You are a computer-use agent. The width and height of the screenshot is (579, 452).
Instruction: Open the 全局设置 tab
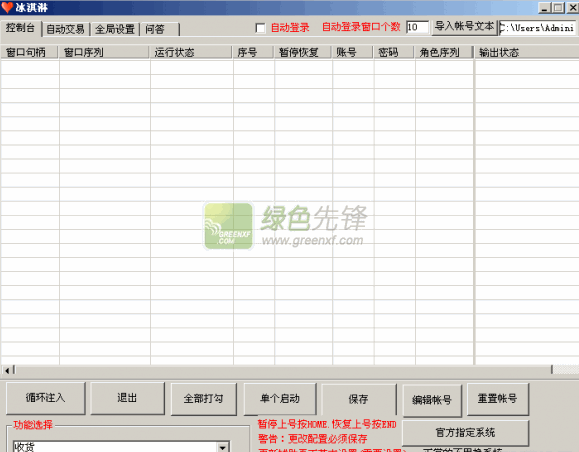coord(115,29)
